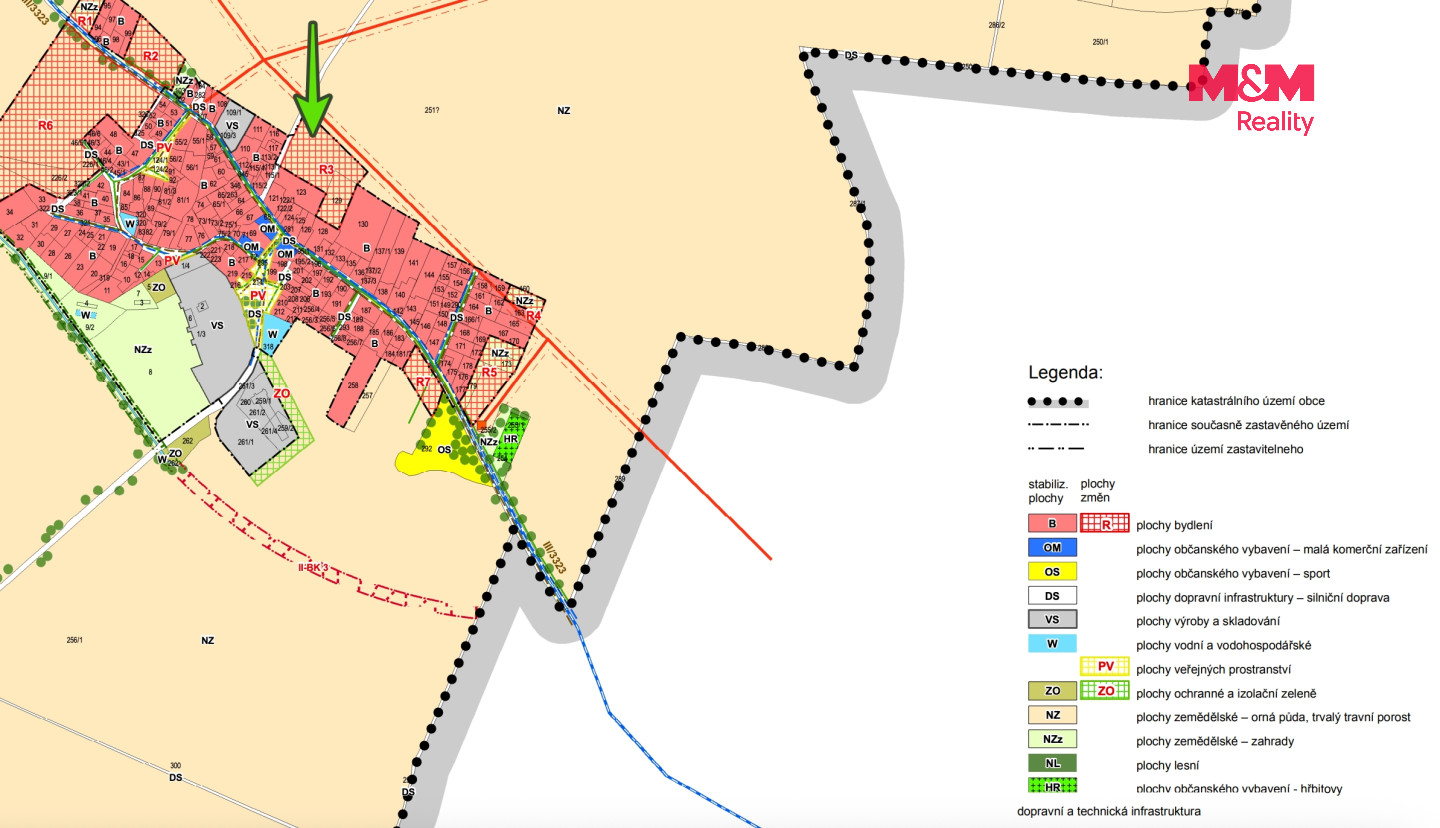Select 'plochy výroby a skladování' entry
The width and height of the screenshot is (1440, 828).
(x=1208, y=621)
